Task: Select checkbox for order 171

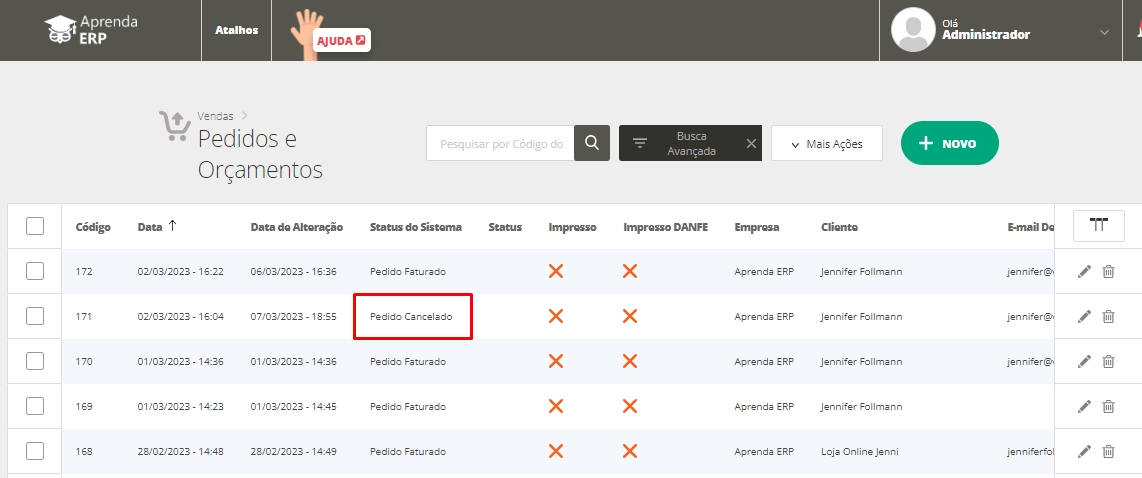Action: click(x=35, y=316)
